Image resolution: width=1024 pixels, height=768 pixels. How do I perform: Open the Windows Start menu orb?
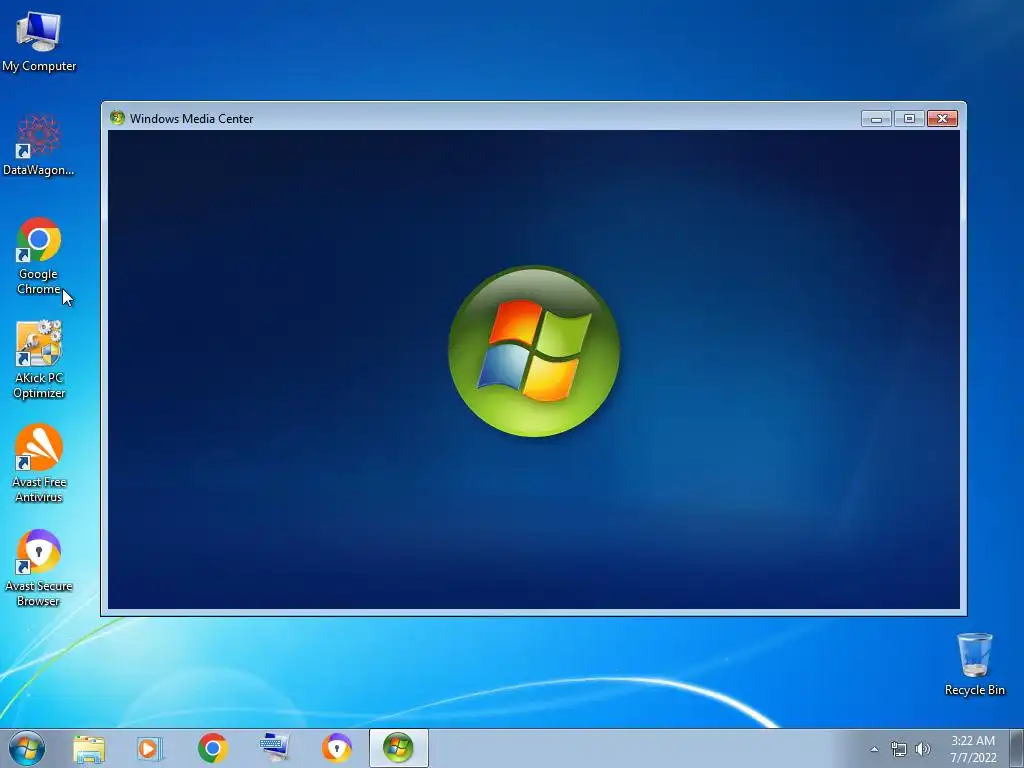(x=27, y=748)
